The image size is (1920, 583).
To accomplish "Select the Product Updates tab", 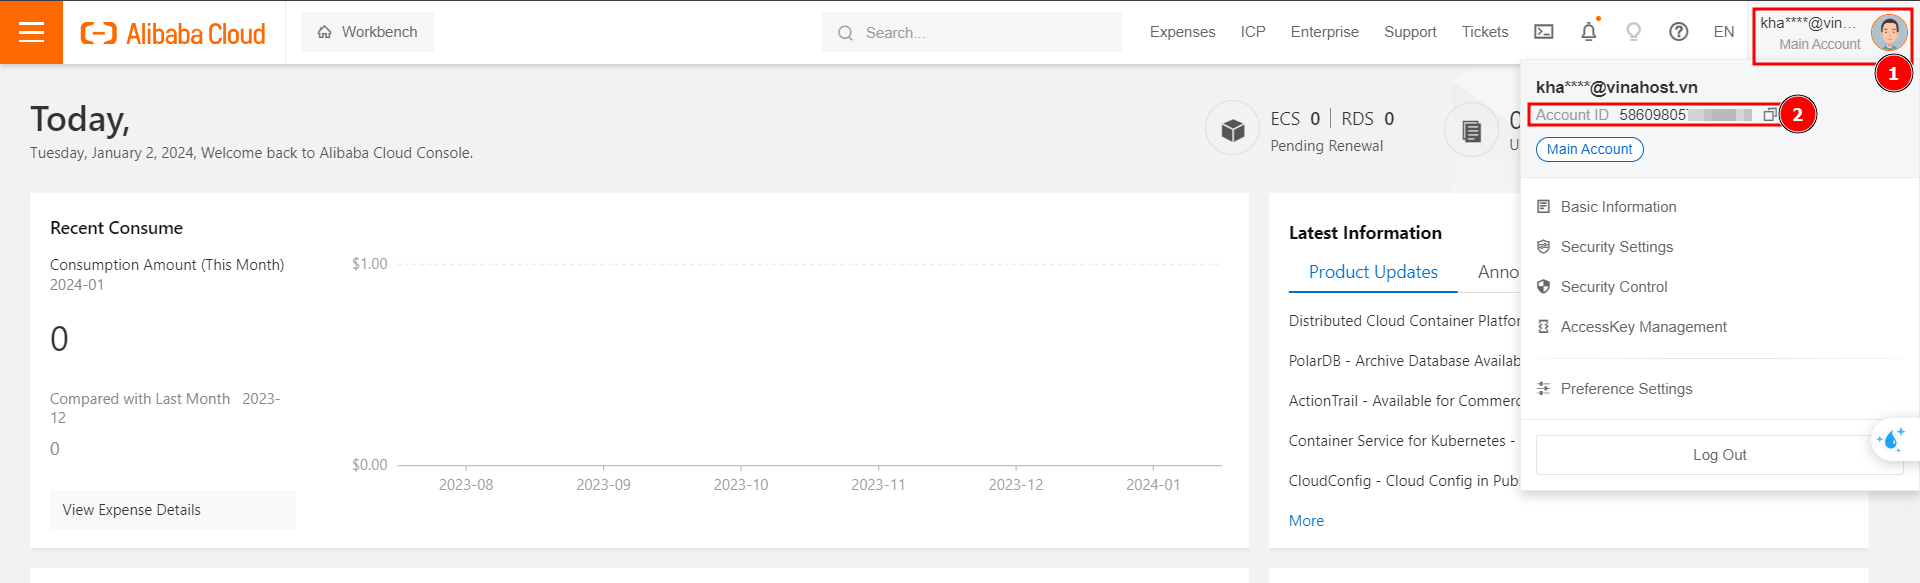I will [1372, 272].
